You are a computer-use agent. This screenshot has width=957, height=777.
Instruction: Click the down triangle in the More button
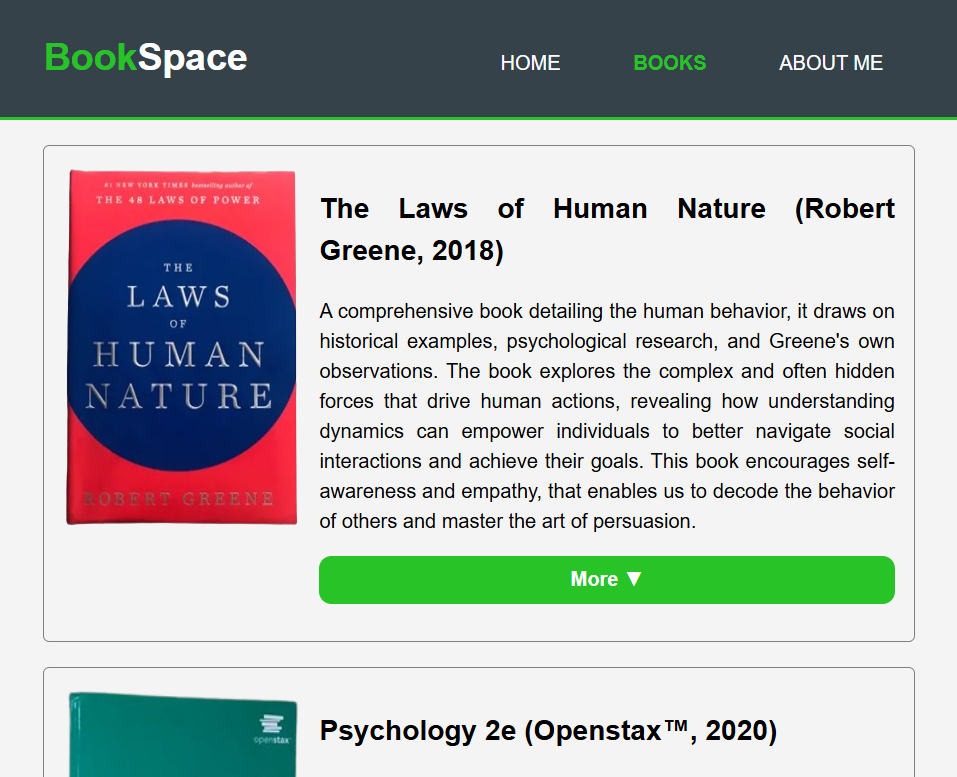tap(633, 580)
